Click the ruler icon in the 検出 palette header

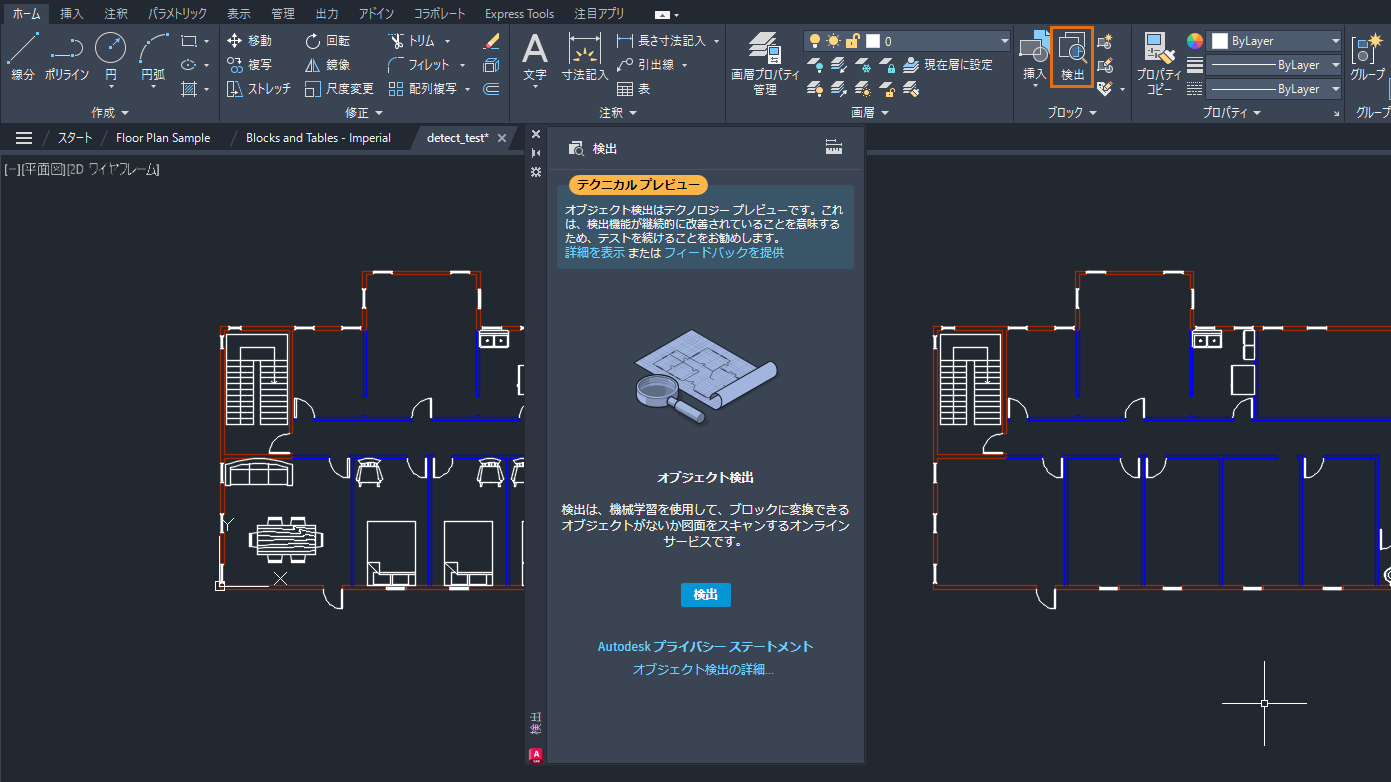pos(834,148)
